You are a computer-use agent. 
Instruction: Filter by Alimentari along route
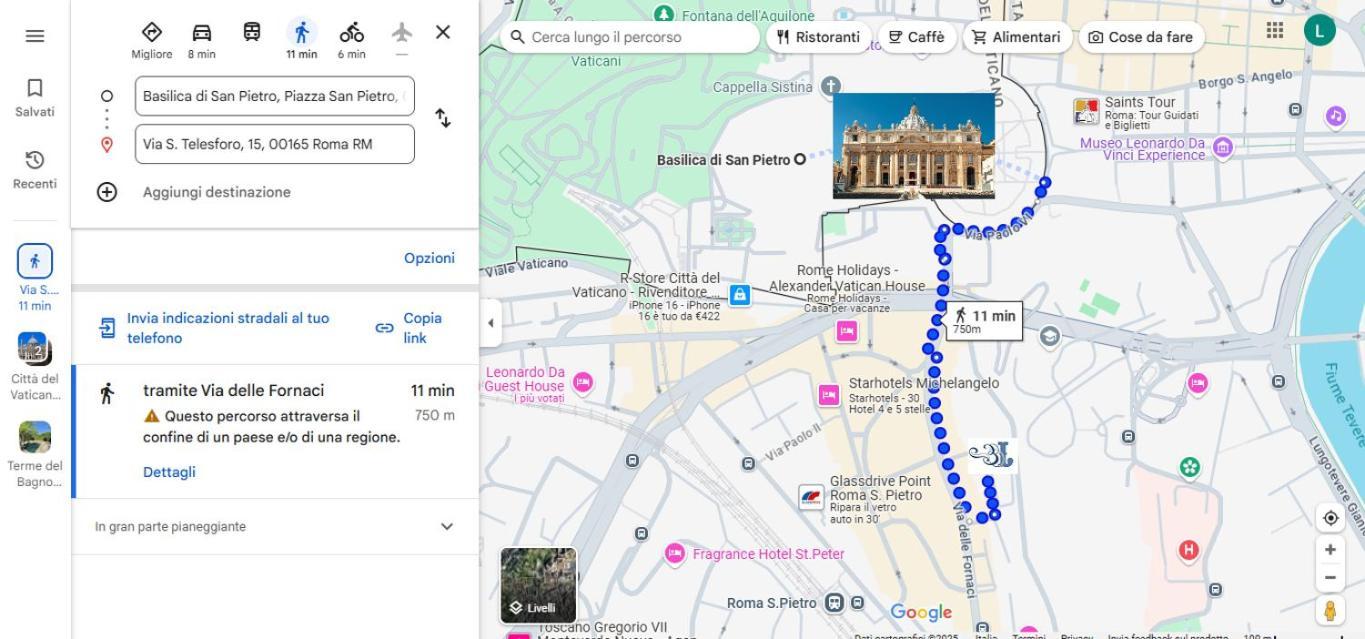(x=1016, y=37)
